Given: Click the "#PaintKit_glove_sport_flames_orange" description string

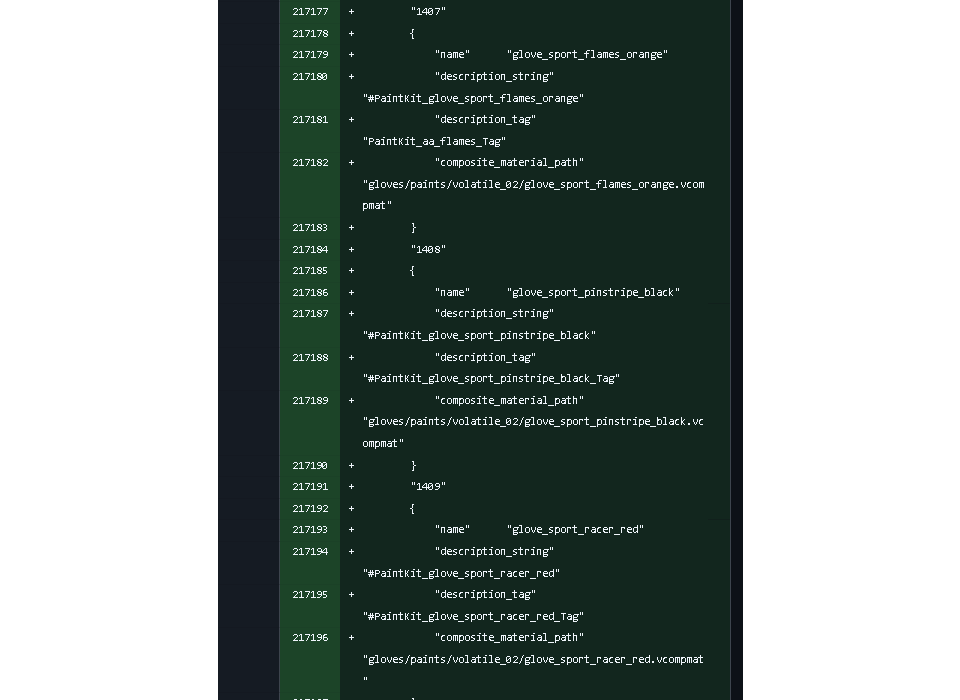Looking at the screenshot, I should click(x=473, y=99).
